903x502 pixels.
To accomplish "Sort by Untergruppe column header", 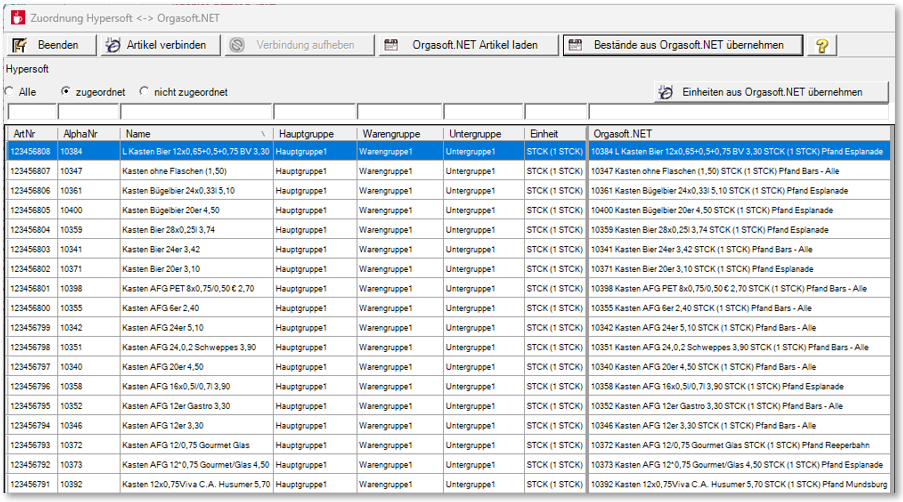I will (483, 134).
